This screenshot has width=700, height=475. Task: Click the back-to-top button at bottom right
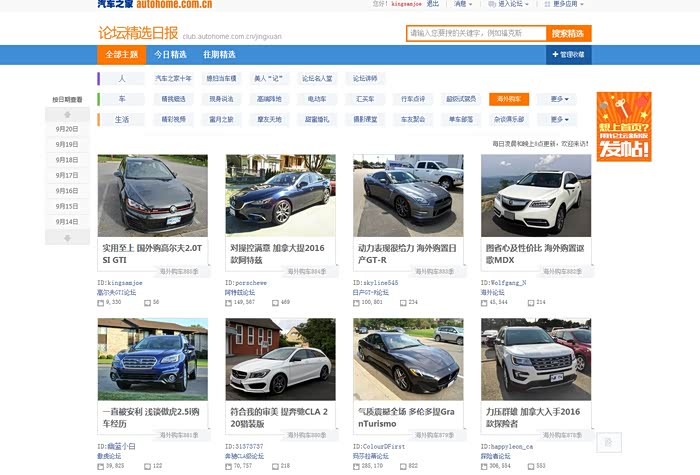point(608,441)
